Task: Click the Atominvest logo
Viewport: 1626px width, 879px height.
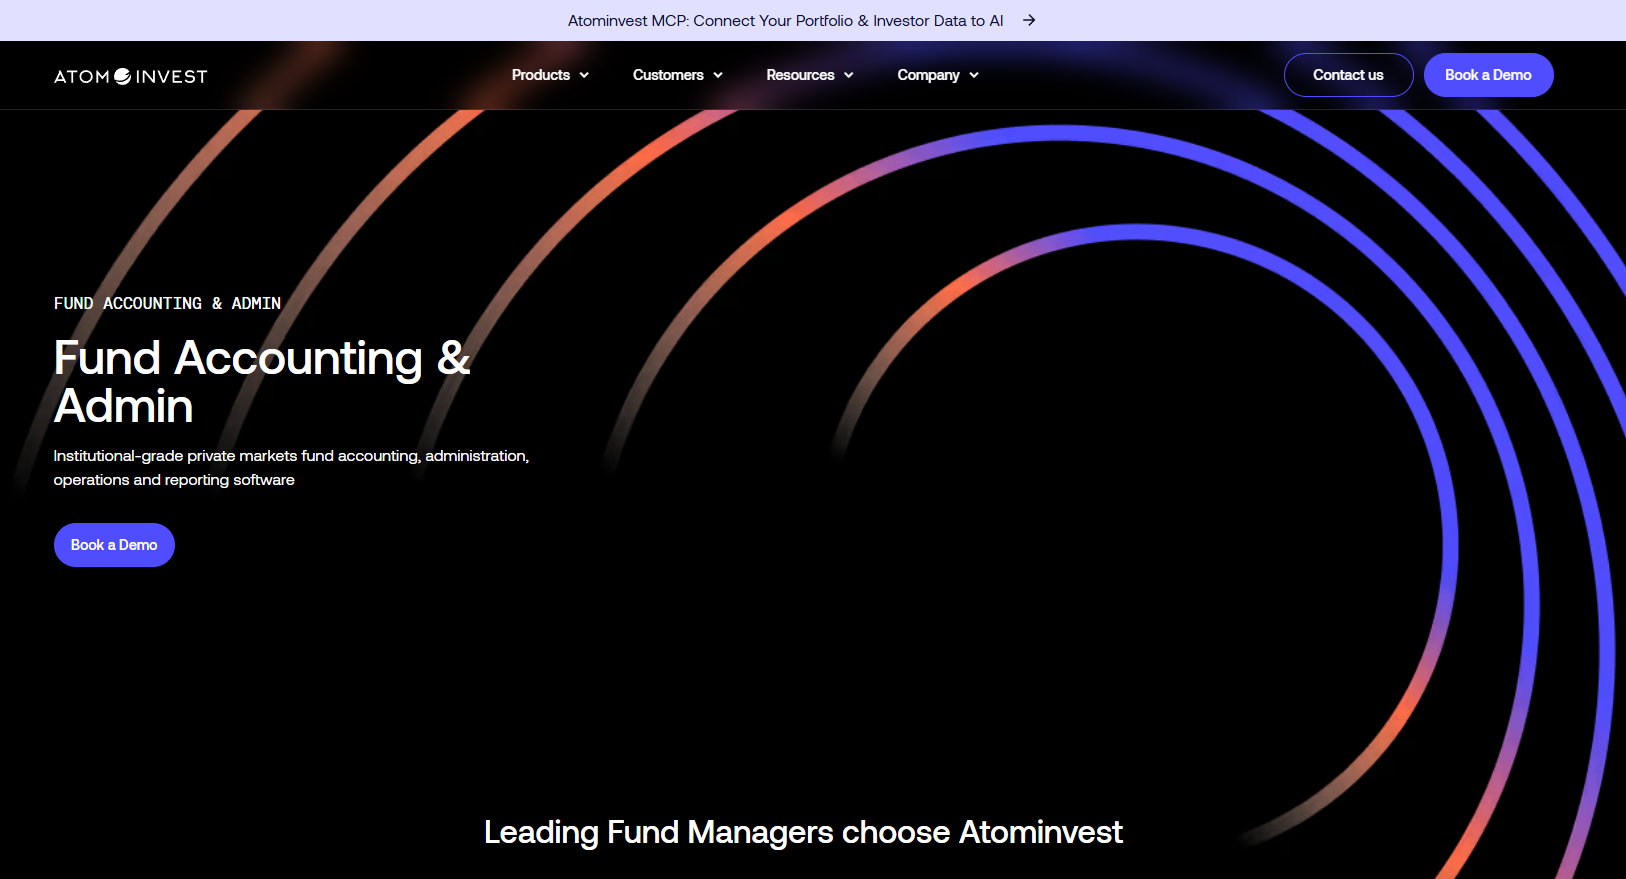Action: 131,76
